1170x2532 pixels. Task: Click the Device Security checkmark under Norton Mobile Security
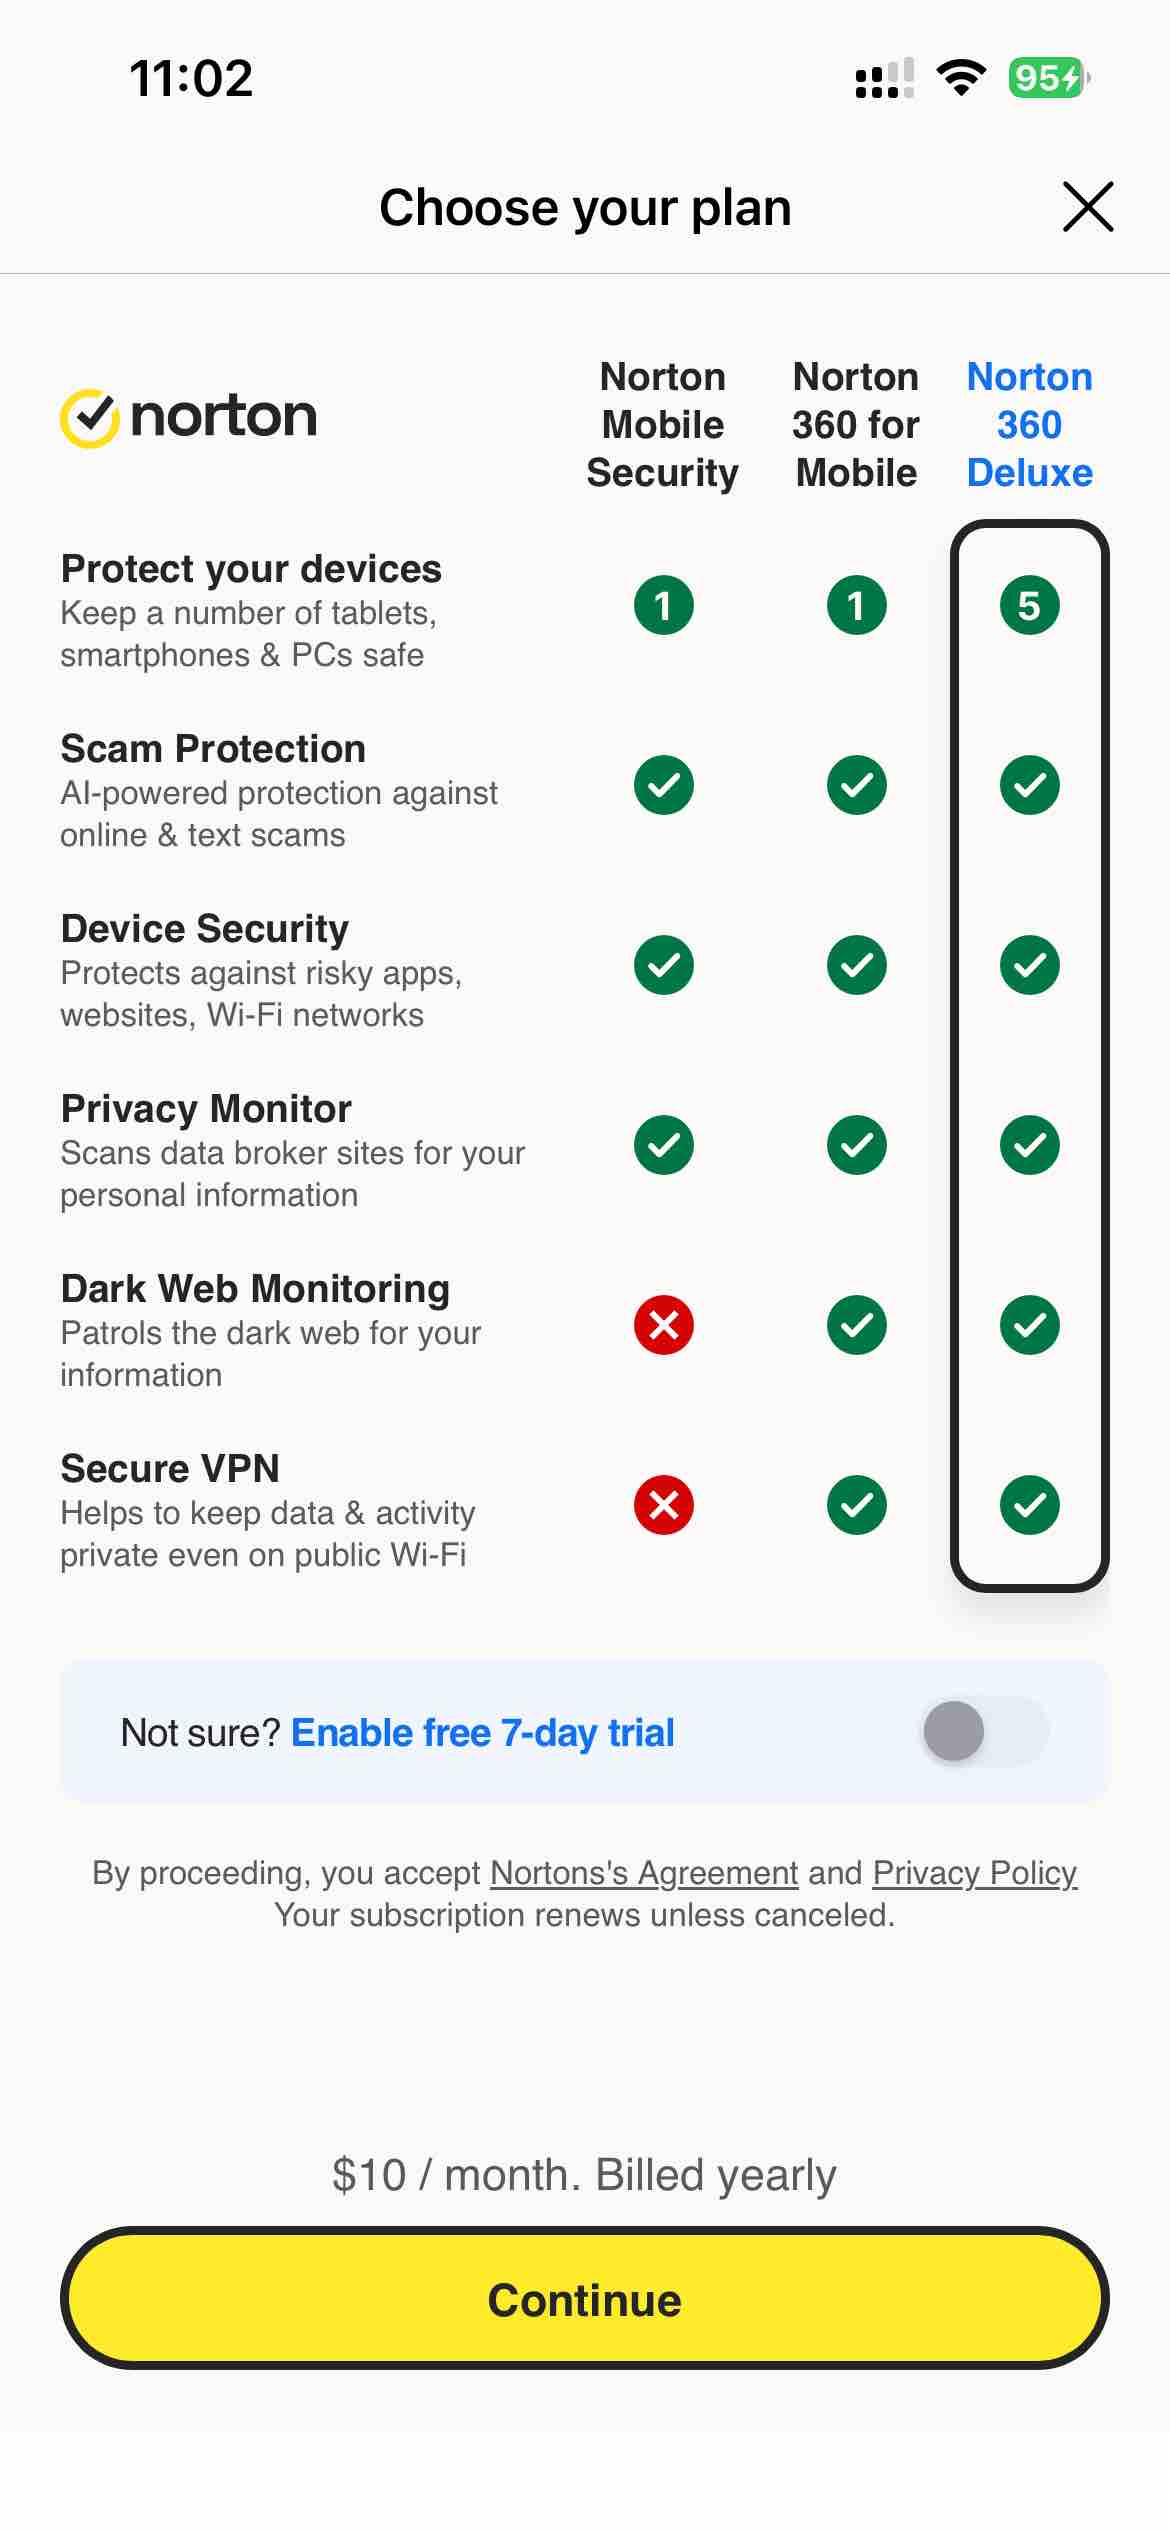point(663,964)
